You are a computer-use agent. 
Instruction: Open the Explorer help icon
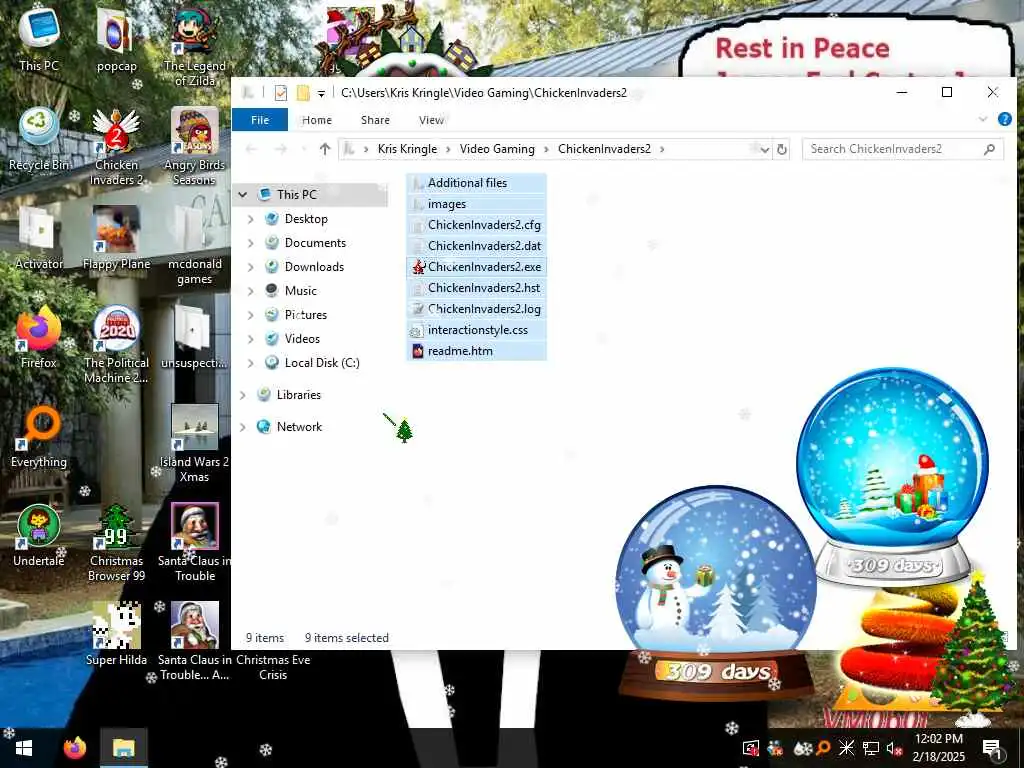pyautogui.click(x=1004, y=120)
